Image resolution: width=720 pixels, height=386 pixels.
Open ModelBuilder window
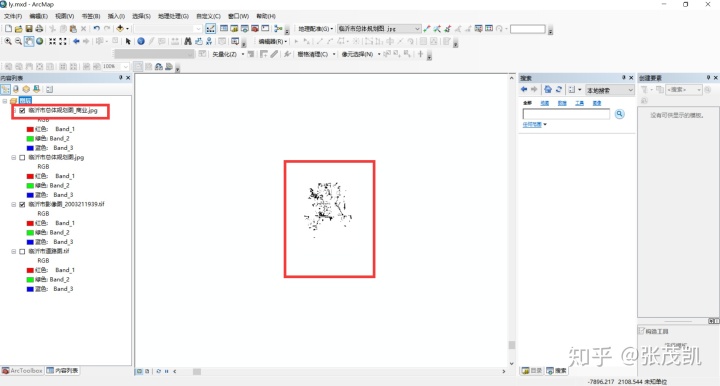(278, 29)
